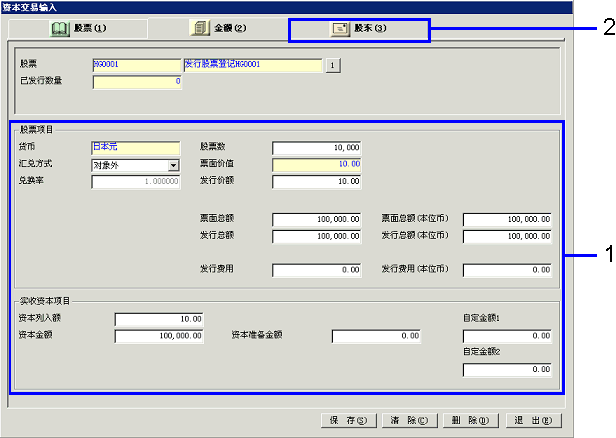The width and height of the screenshot is (616, 438).
Task: Click the 兑换率 field showing 1.000000
Action: (x=136, y=182)
